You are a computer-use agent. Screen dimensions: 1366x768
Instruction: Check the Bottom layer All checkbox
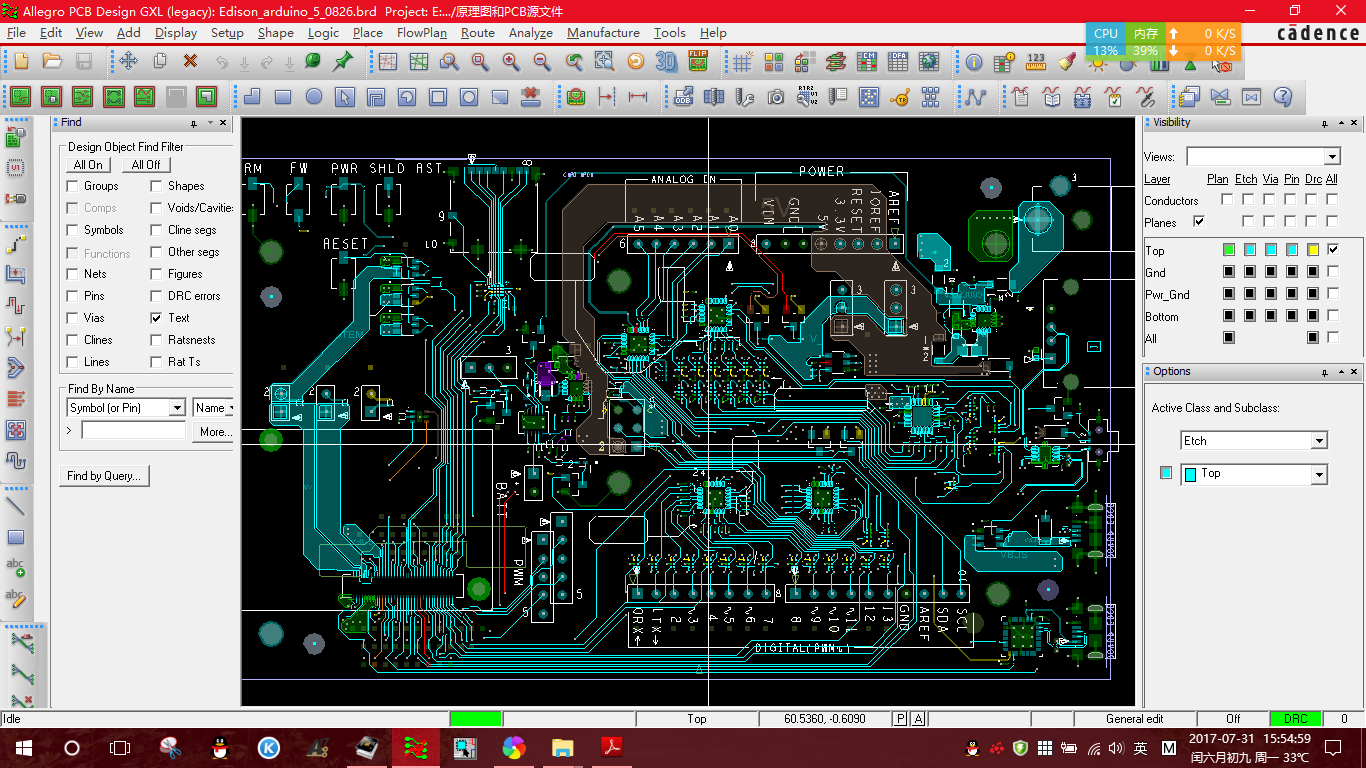[1333, 315]
